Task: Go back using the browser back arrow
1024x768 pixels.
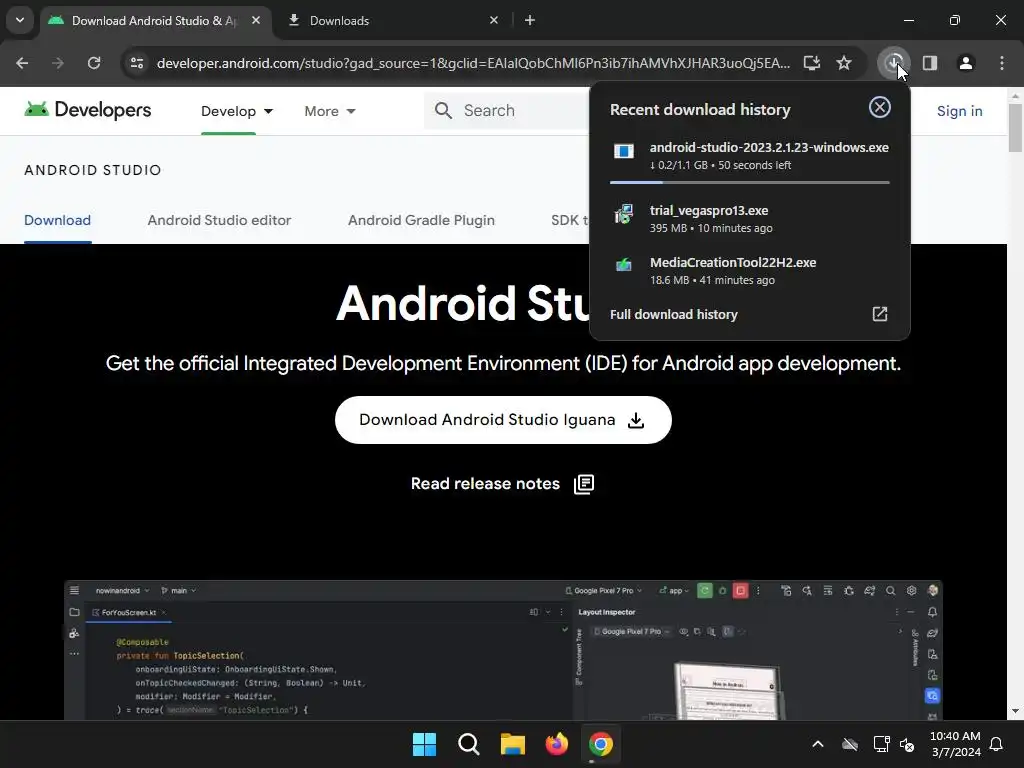Action: tap(22, 63)
